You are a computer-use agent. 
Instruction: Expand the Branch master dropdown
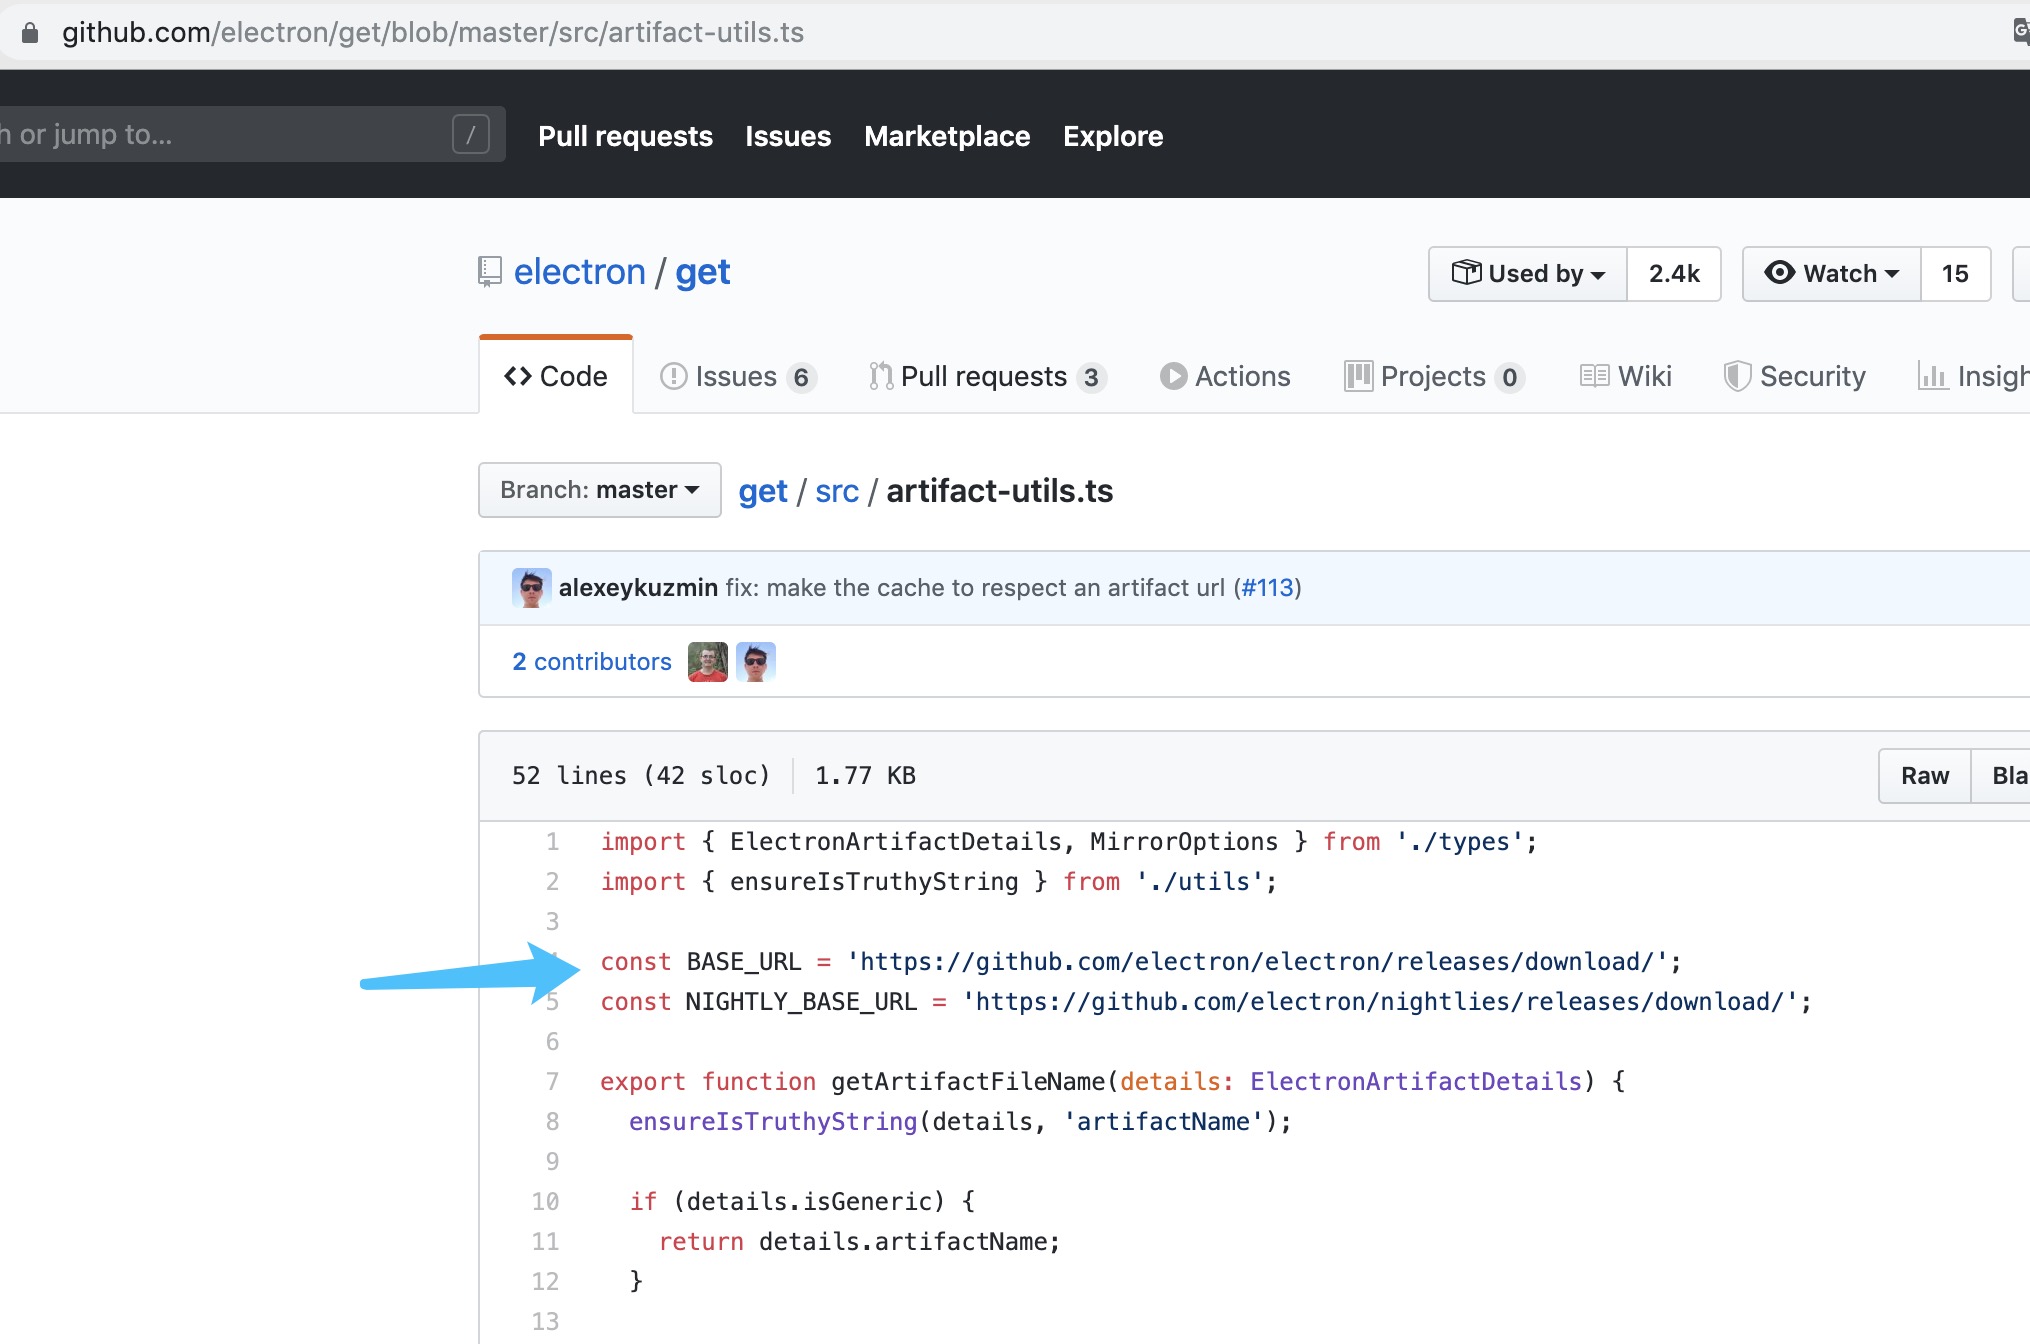pos(595,490)
